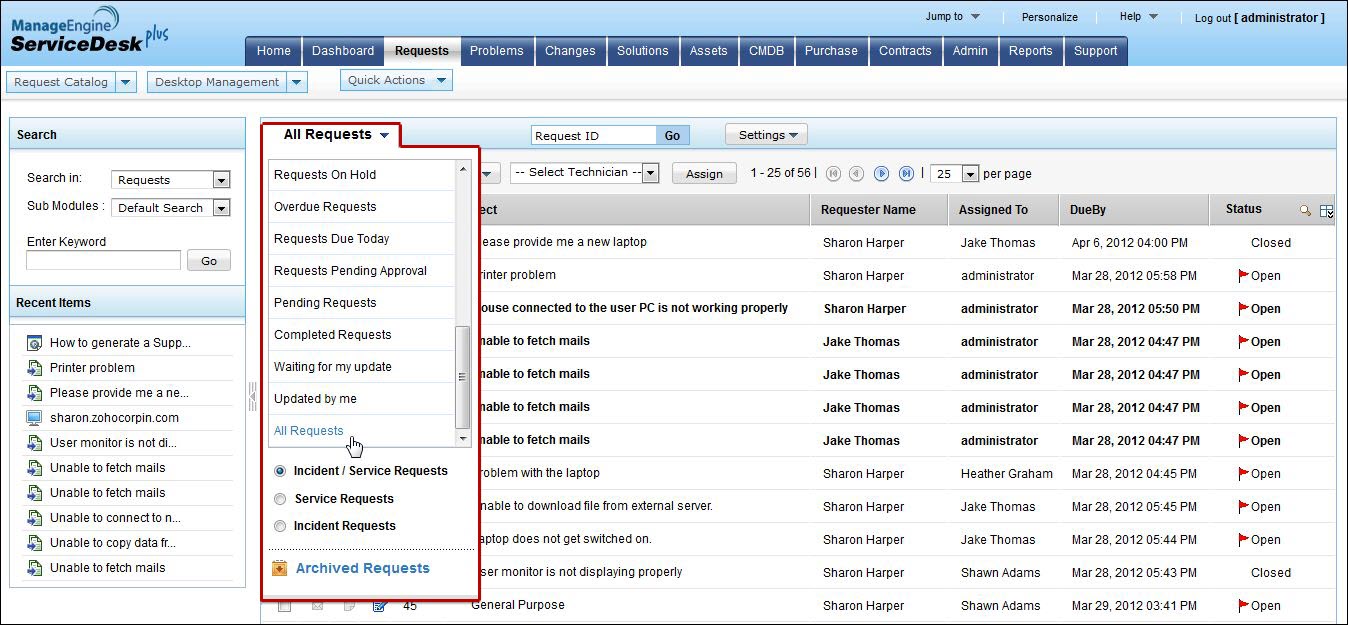Go to the next page of requests
Image resolution: width=1348 pixels, height=625 pixels.
tap(881, 174)
